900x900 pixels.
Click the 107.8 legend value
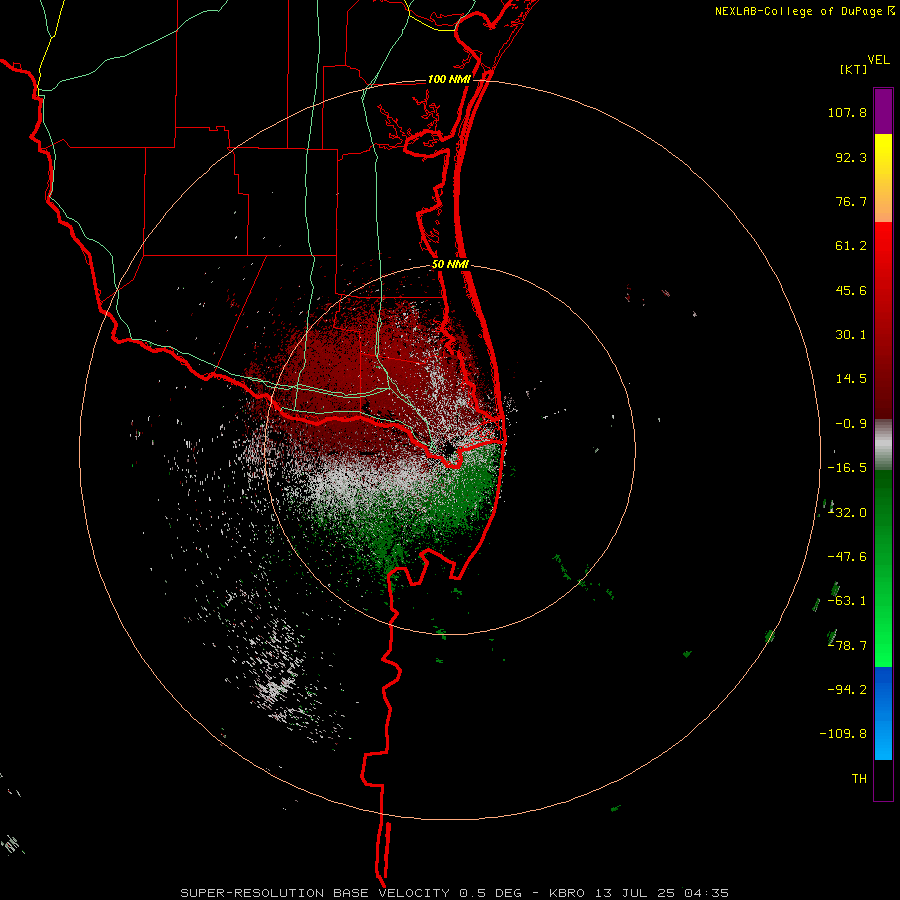847,112
